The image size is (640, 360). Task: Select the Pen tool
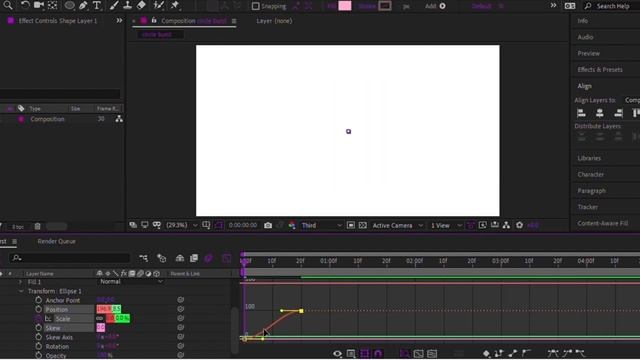pyautogui.click(x=84, y=5)
